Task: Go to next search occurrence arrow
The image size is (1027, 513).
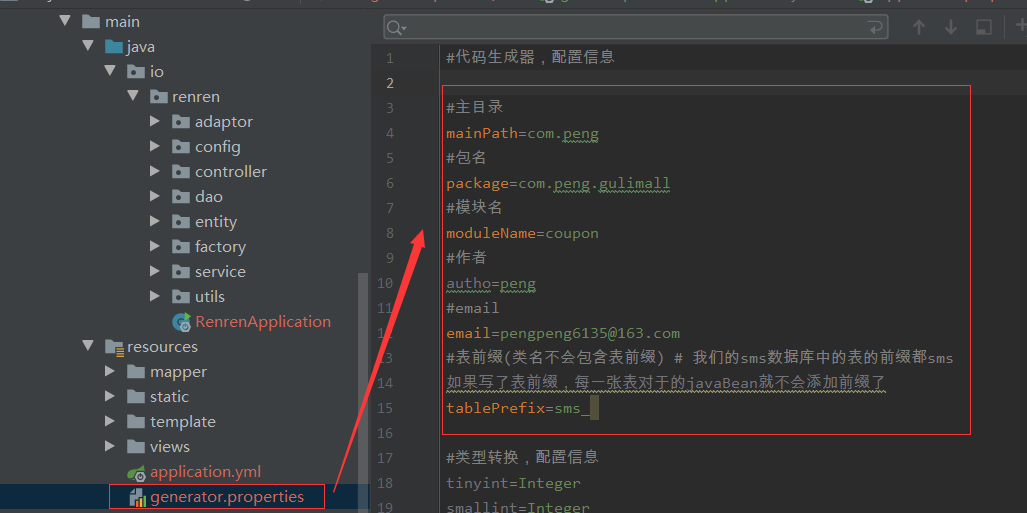Action: (950, 28)
